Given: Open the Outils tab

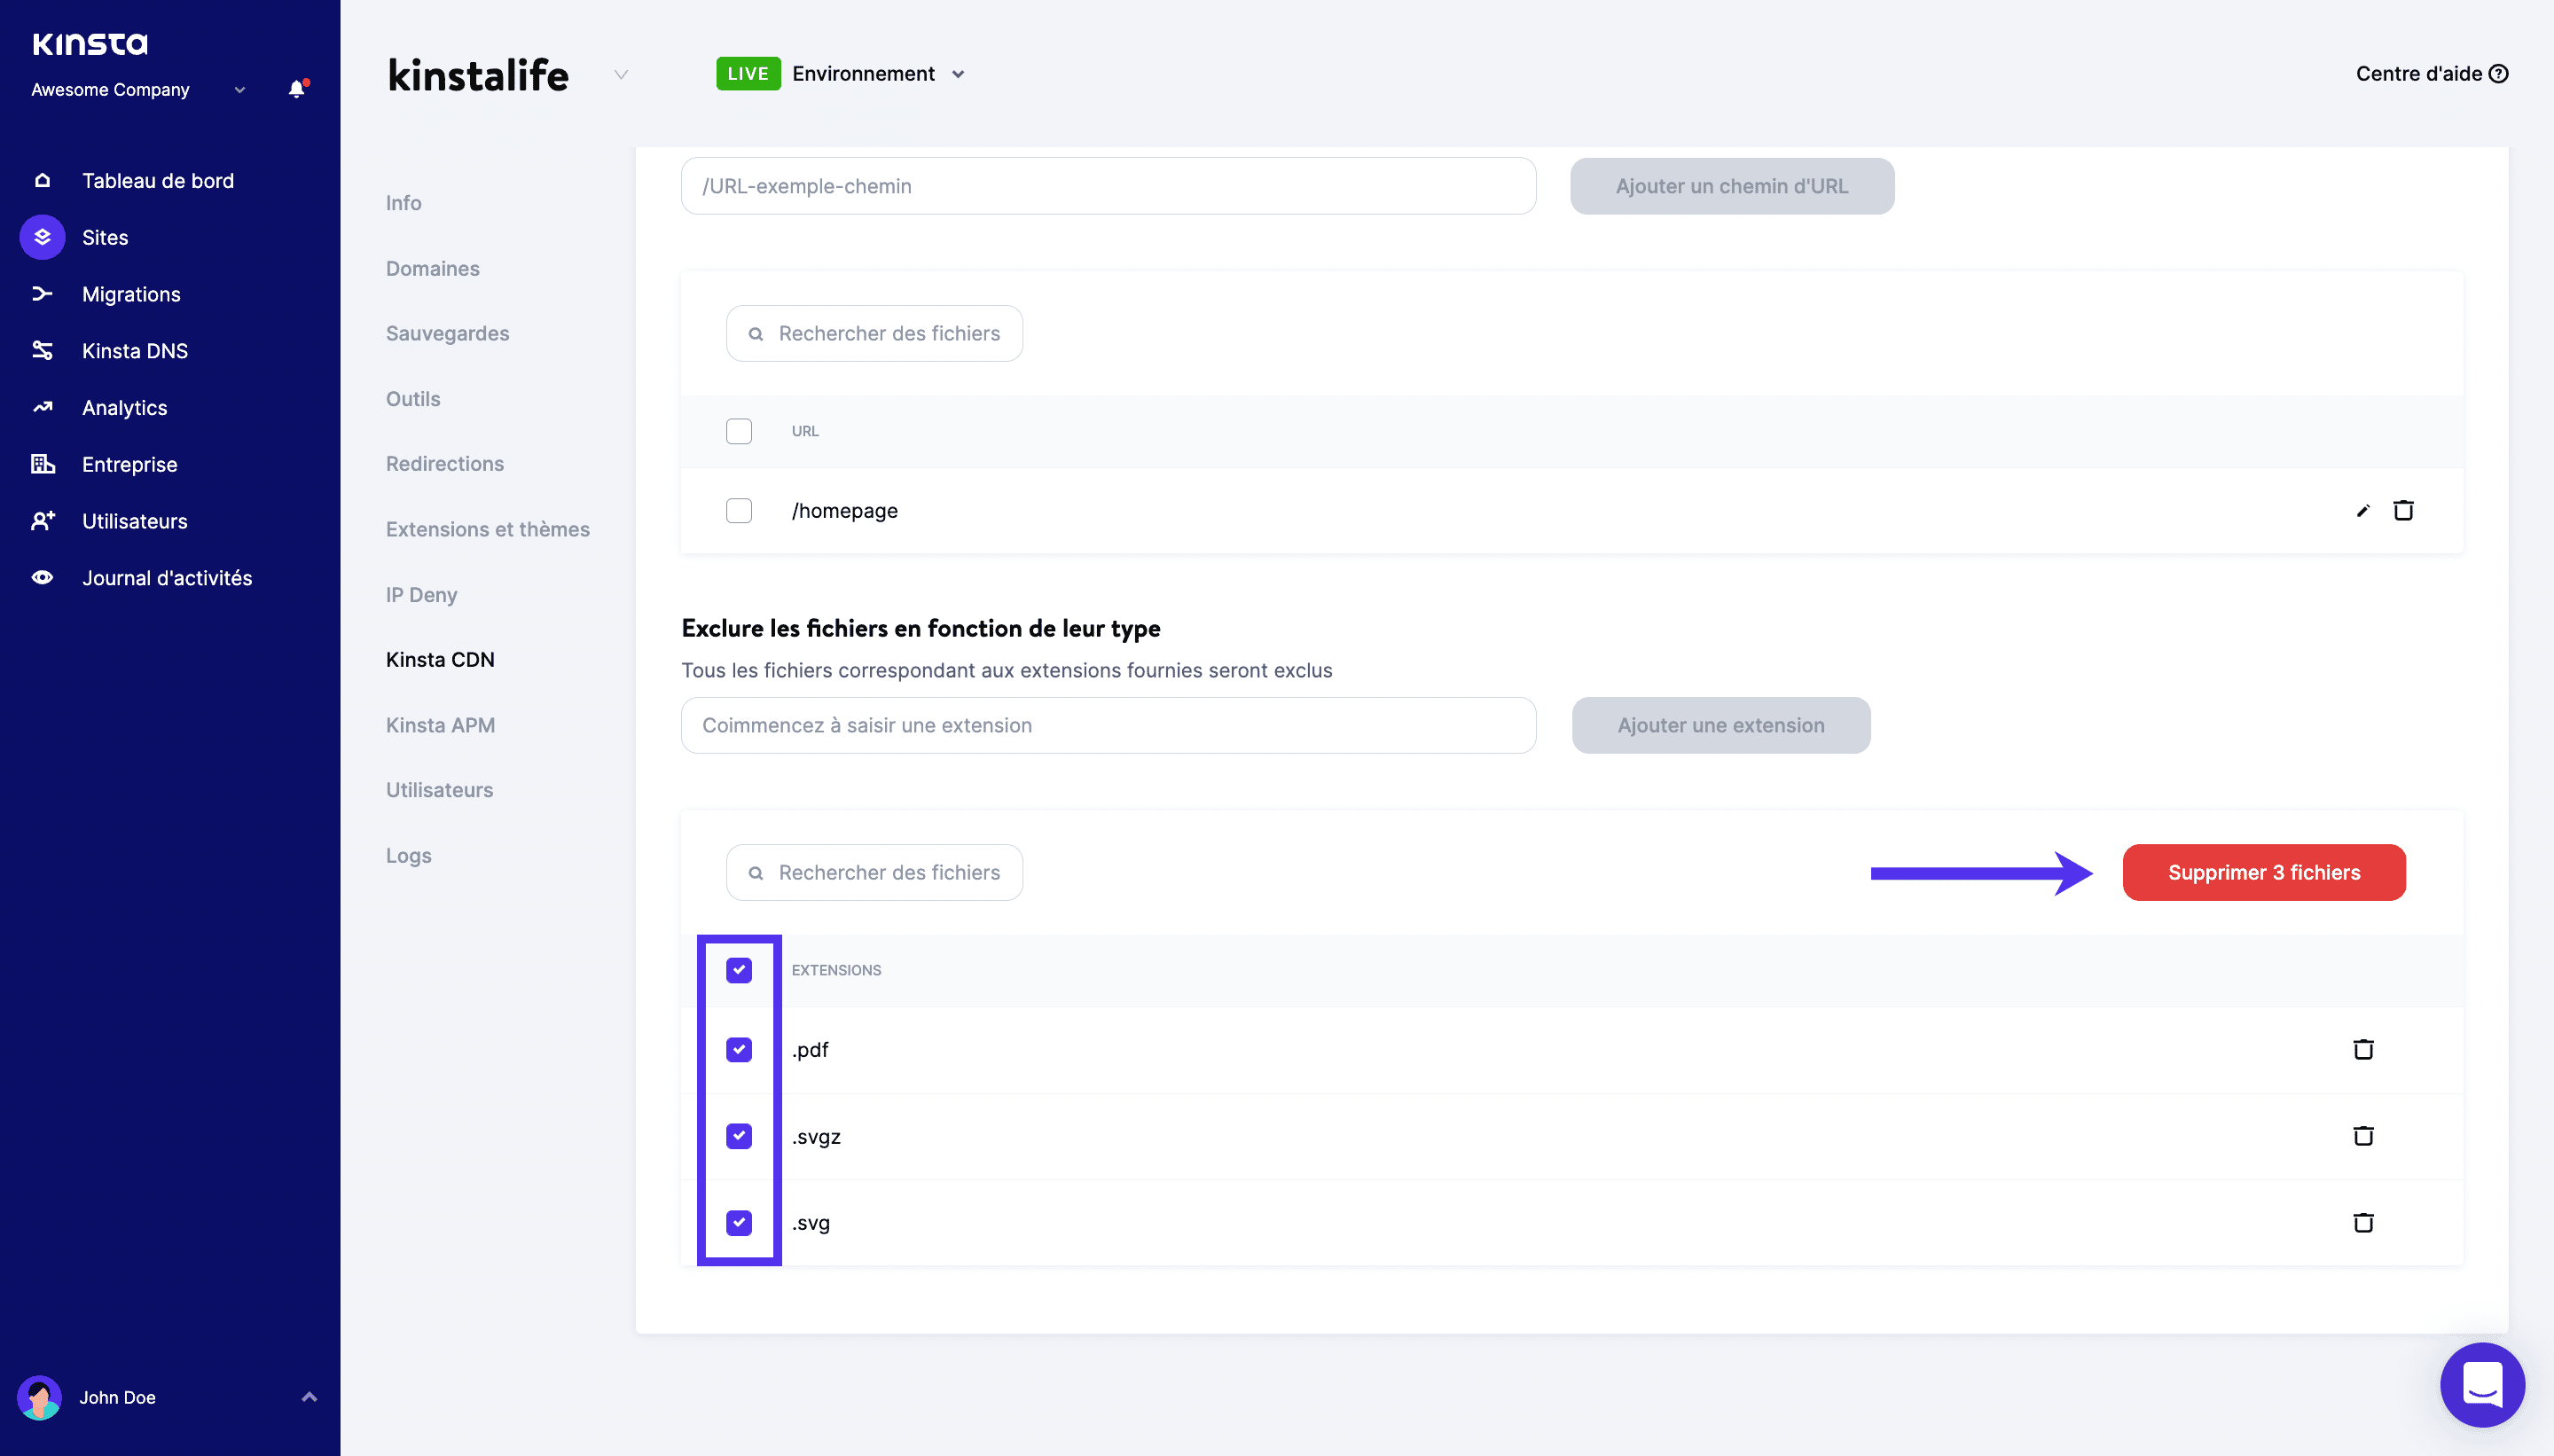Looking at the screenshot, I should click(413, 399).
